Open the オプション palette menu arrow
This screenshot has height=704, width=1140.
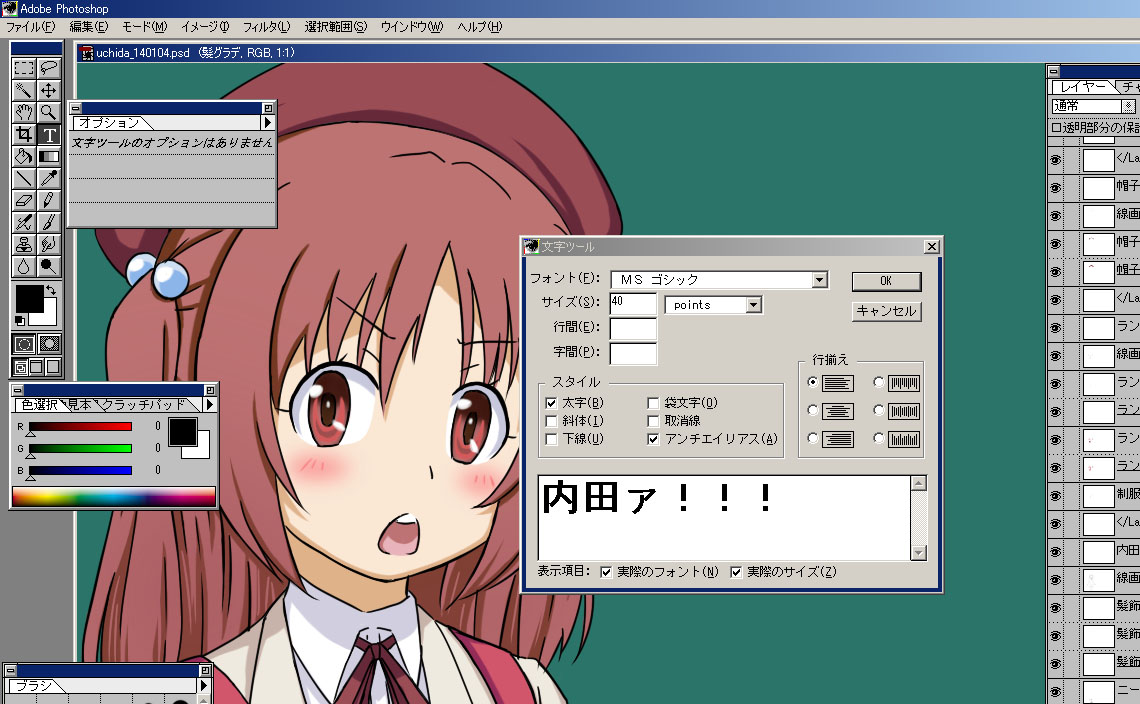coord(268,123)
